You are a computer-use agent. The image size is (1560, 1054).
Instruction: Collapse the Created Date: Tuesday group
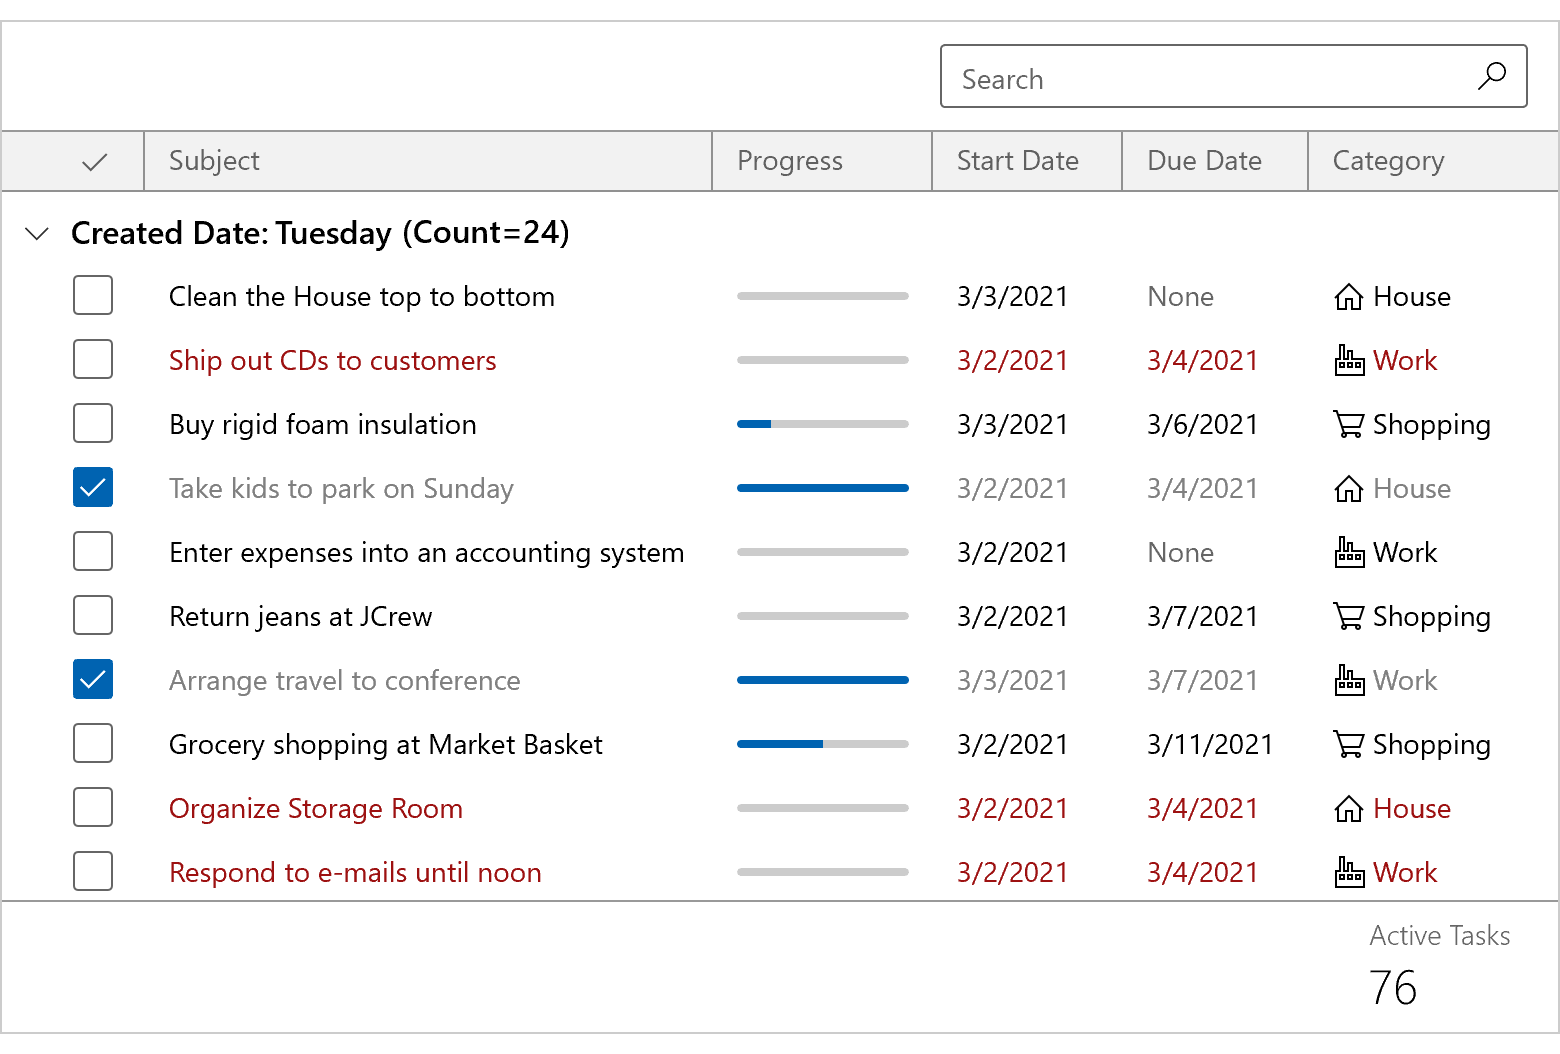click(x=36, y=233)
